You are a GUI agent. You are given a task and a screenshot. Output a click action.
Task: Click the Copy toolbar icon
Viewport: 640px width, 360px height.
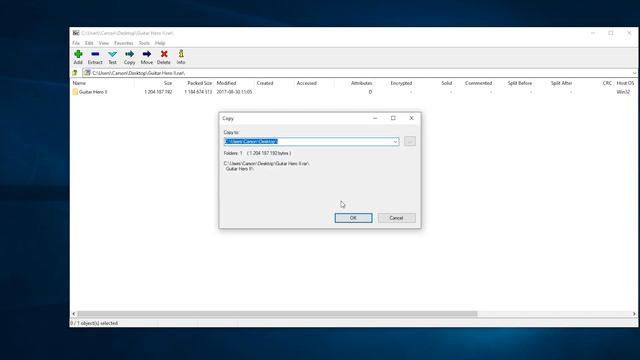(x=129, y=57)
